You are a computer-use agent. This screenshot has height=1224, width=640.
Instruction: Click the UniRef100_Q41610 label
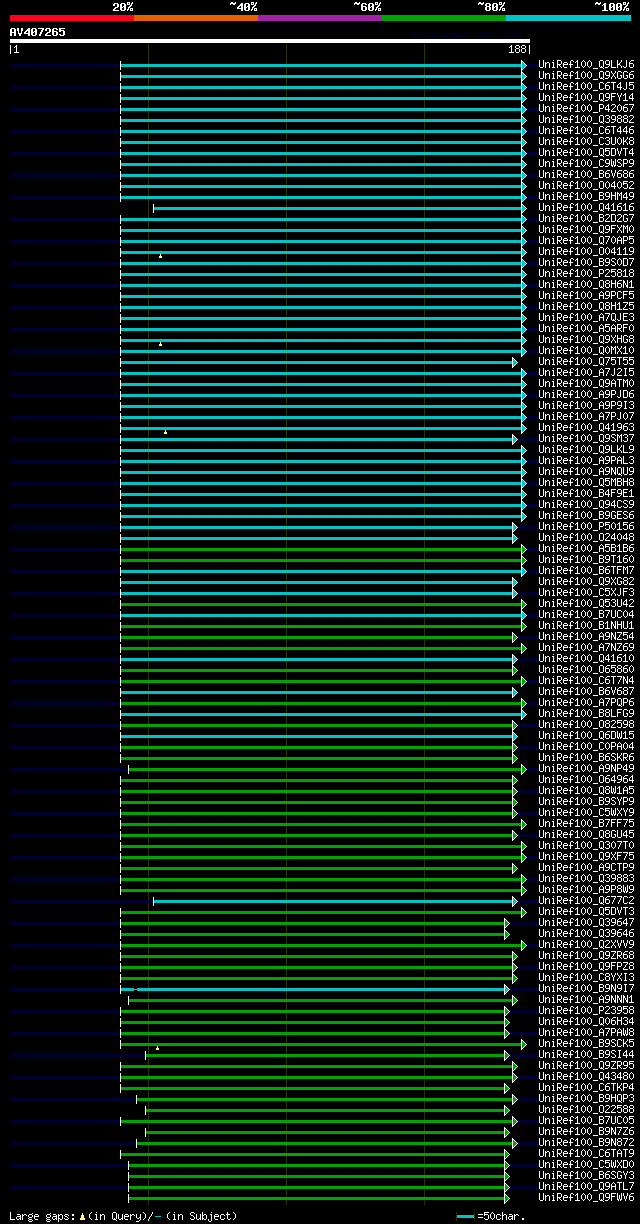[586, 659]
